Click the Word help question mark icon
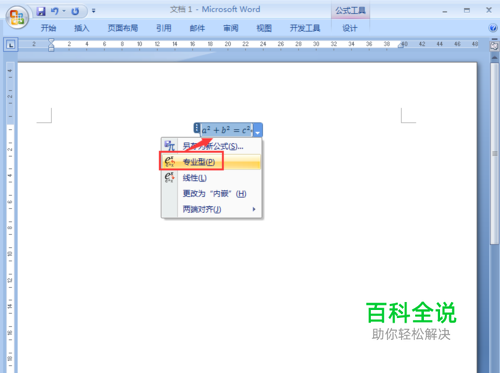 tap(493, 28)
